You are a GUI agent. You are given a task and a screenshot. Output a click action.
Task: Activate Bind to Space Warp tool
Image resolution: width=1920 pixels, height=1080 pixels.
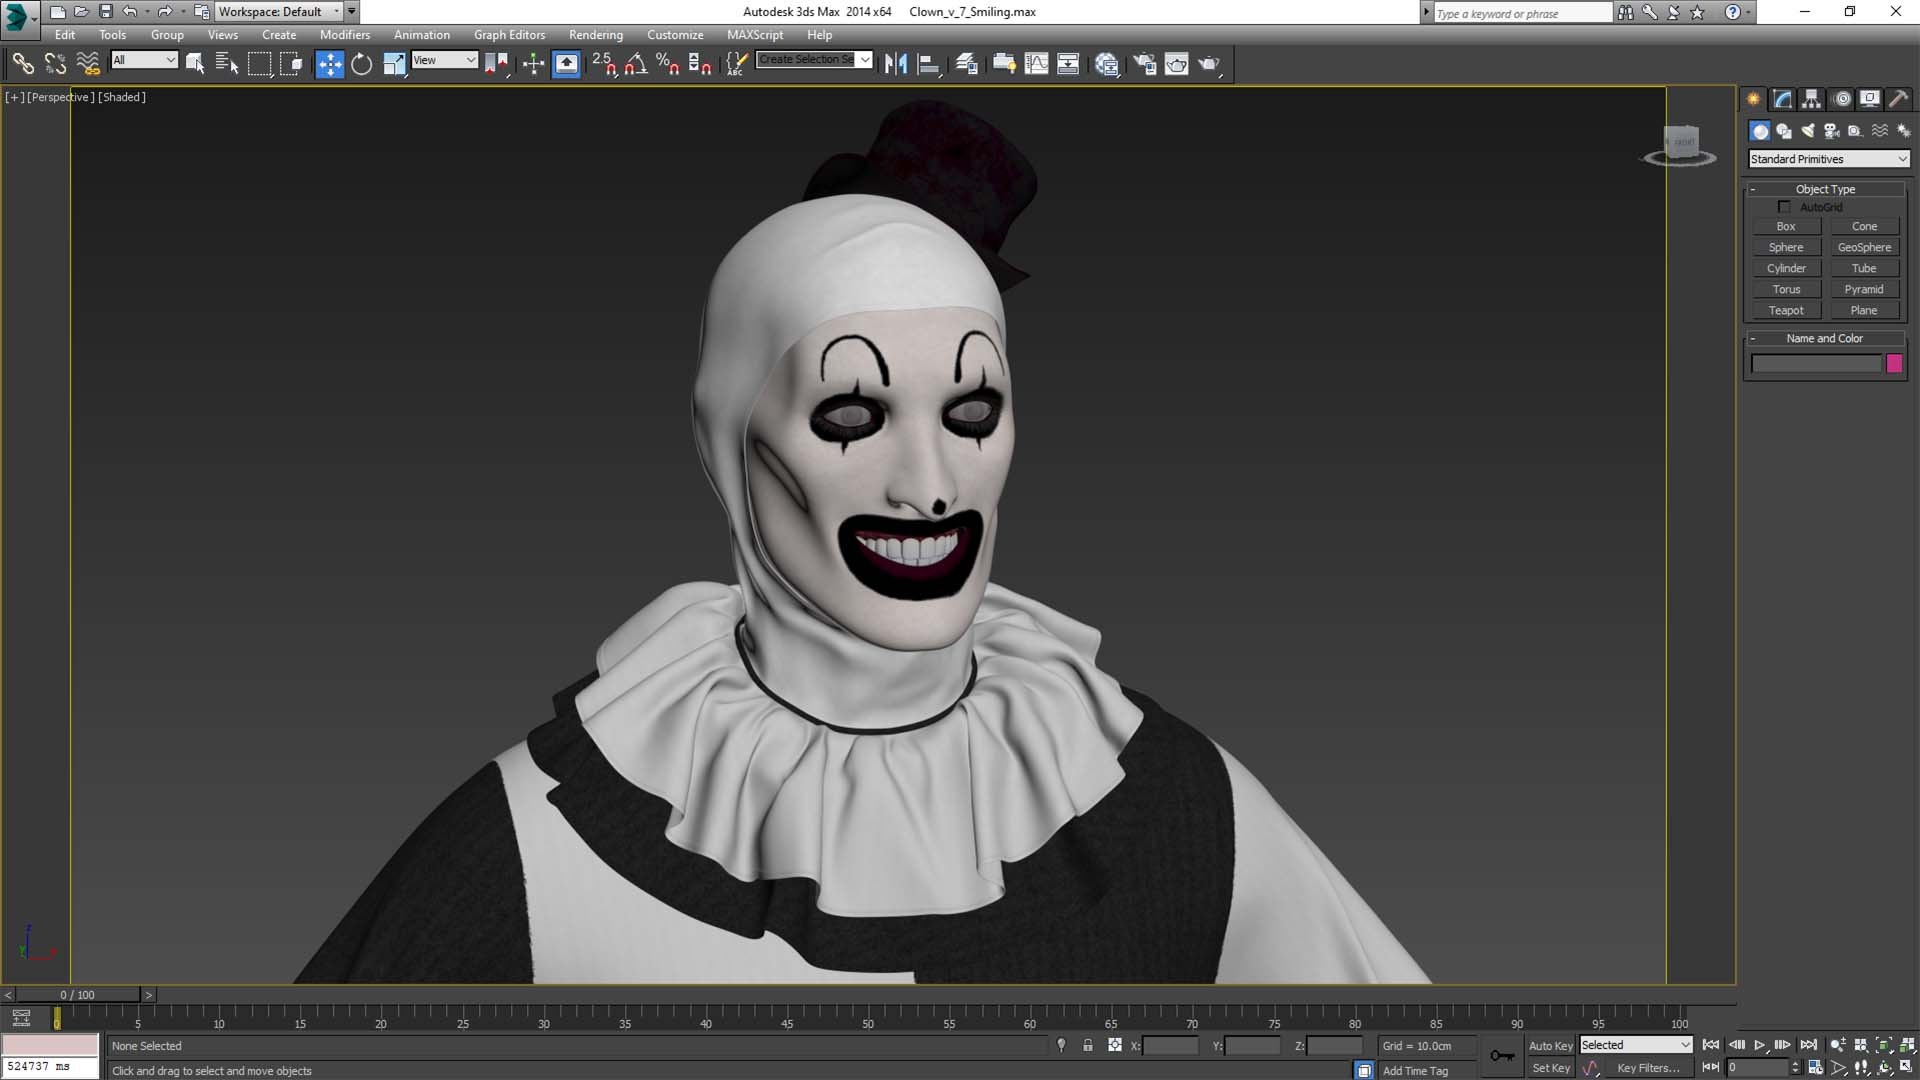pyautogui.click(x=88, y=64)
